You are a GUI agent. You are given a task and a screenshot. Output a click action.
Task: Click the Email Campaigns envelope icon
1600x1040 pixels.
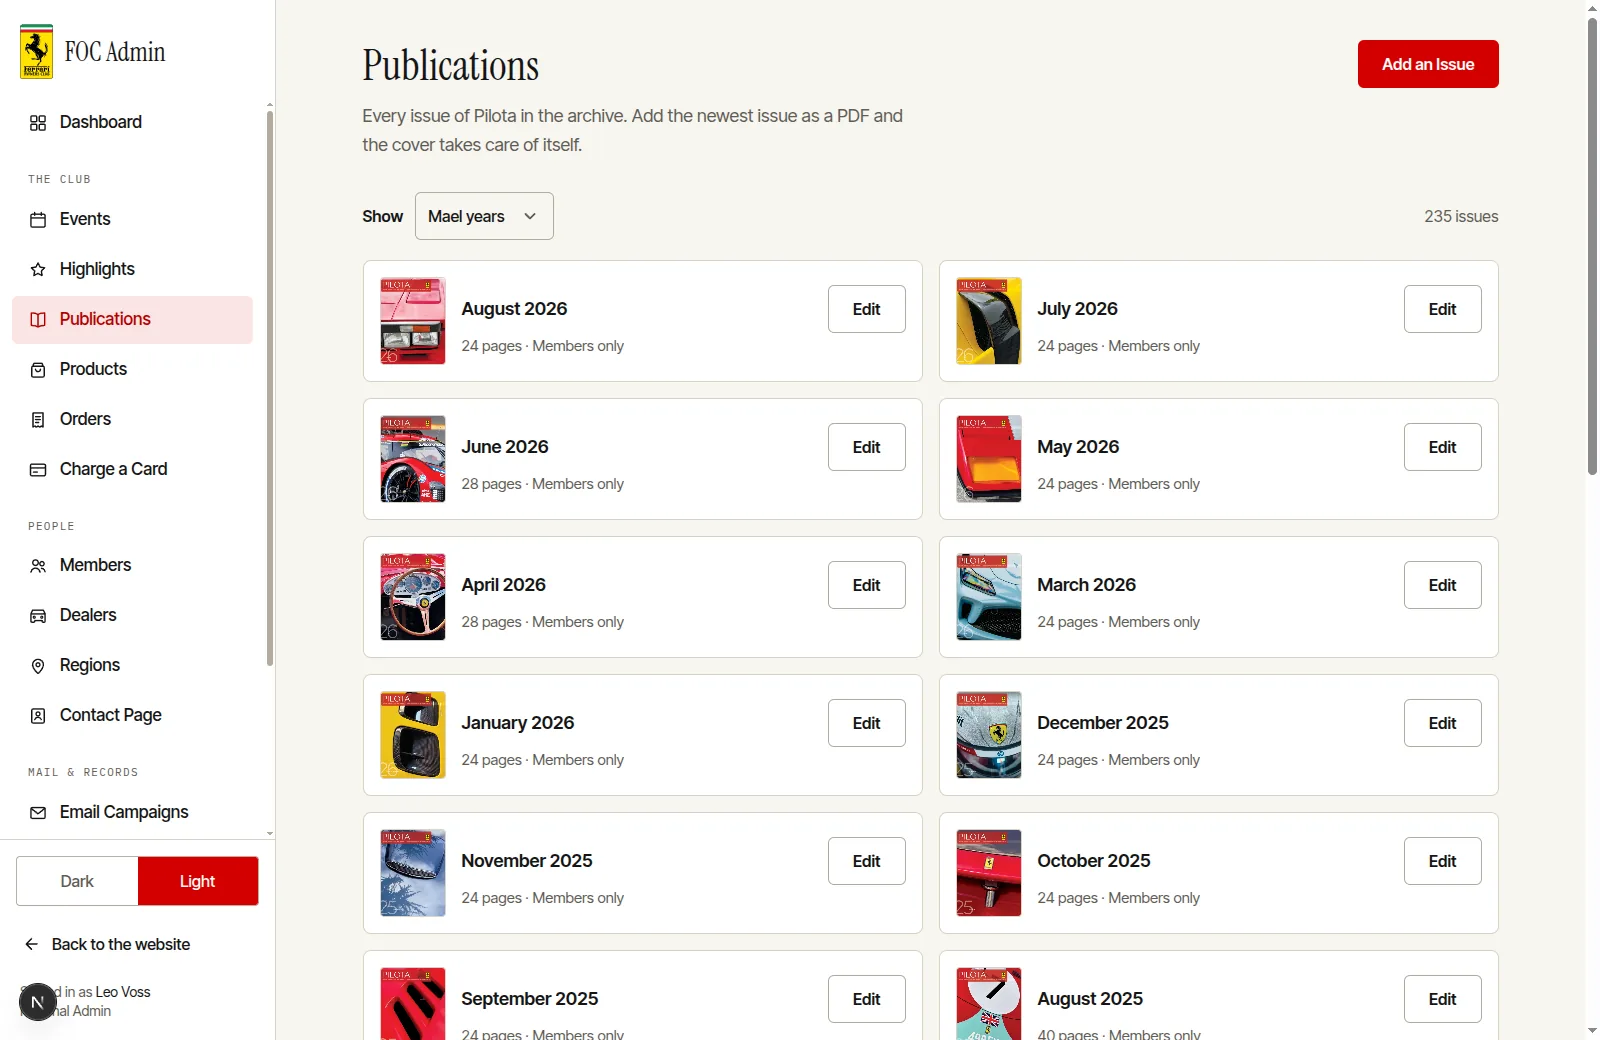pyautogui.click(x=38, y=813)
